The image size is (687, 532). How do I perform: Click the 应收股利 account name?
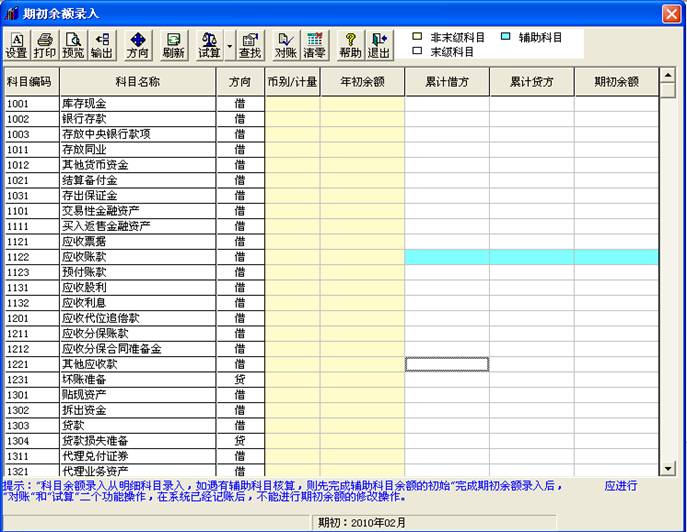click(x=84, y=288)
